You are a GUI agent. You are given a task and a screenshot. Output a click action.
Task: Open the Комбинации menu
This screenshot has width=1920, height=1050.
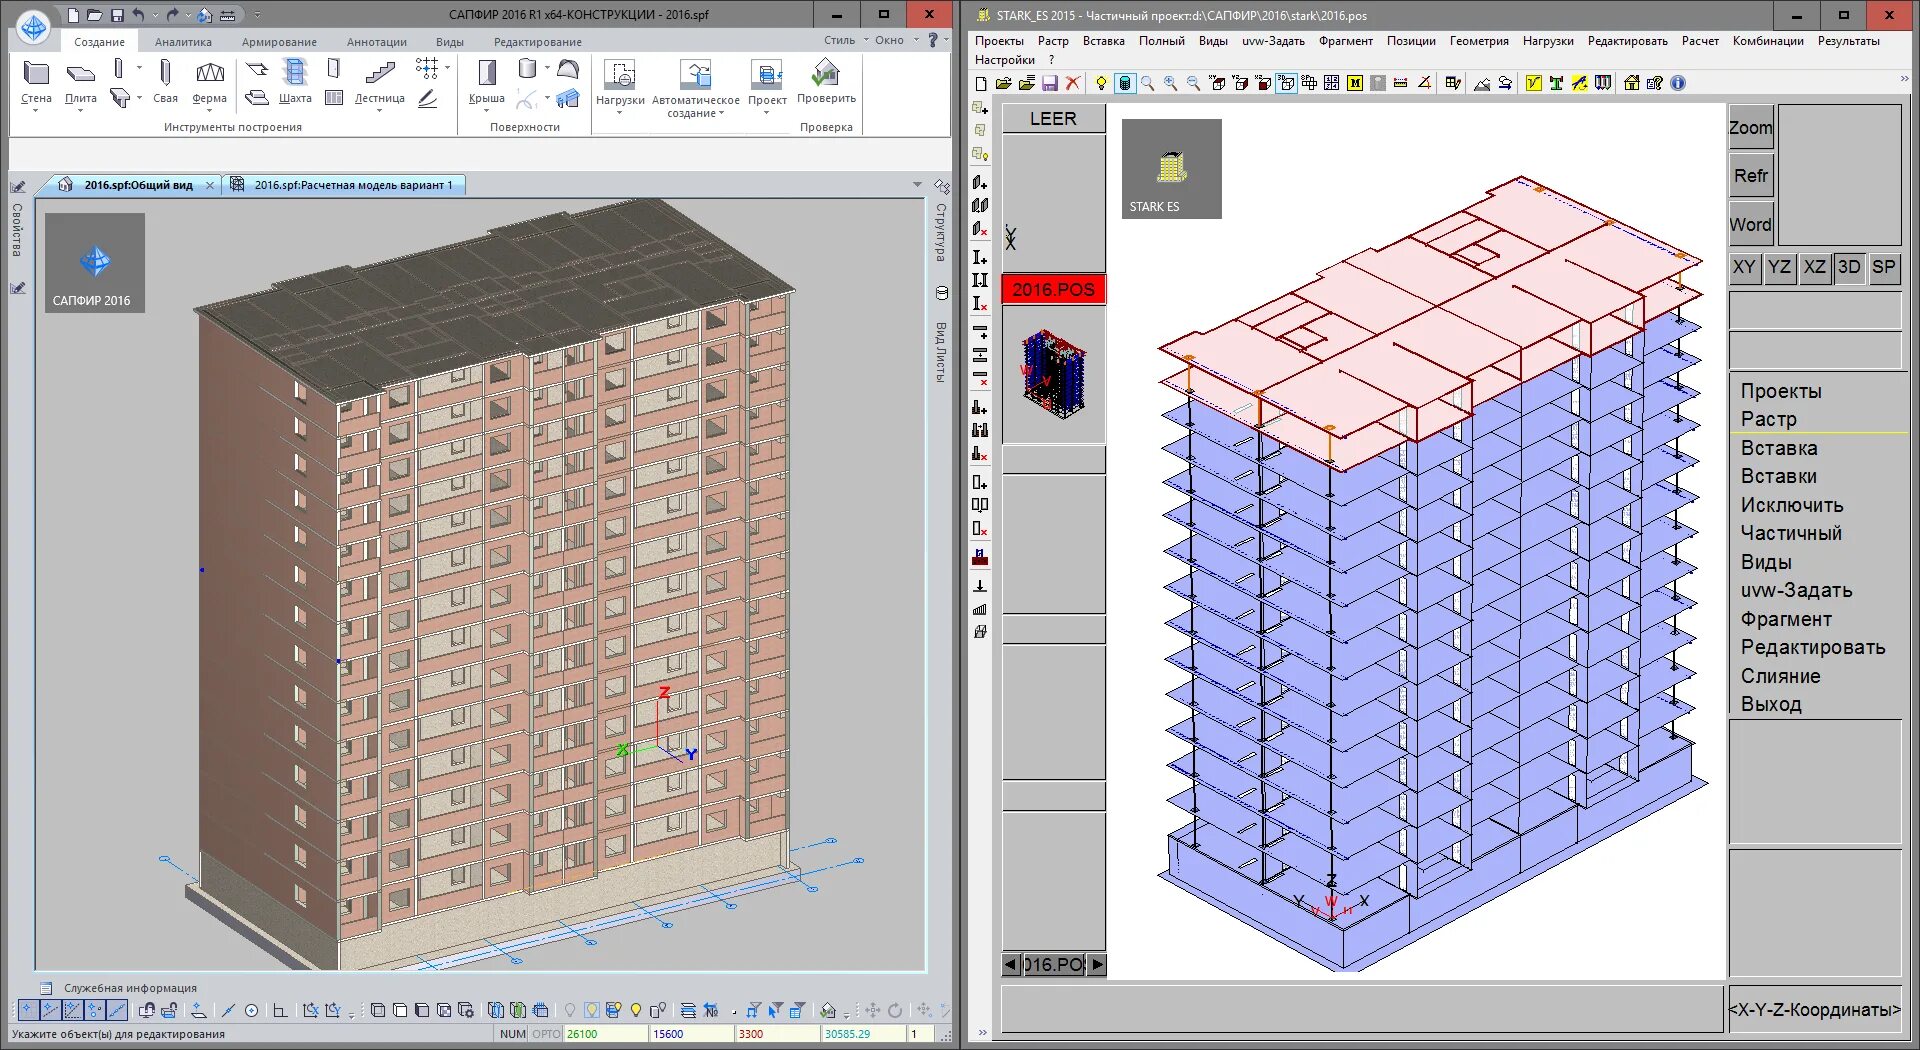coord(1768,41)
